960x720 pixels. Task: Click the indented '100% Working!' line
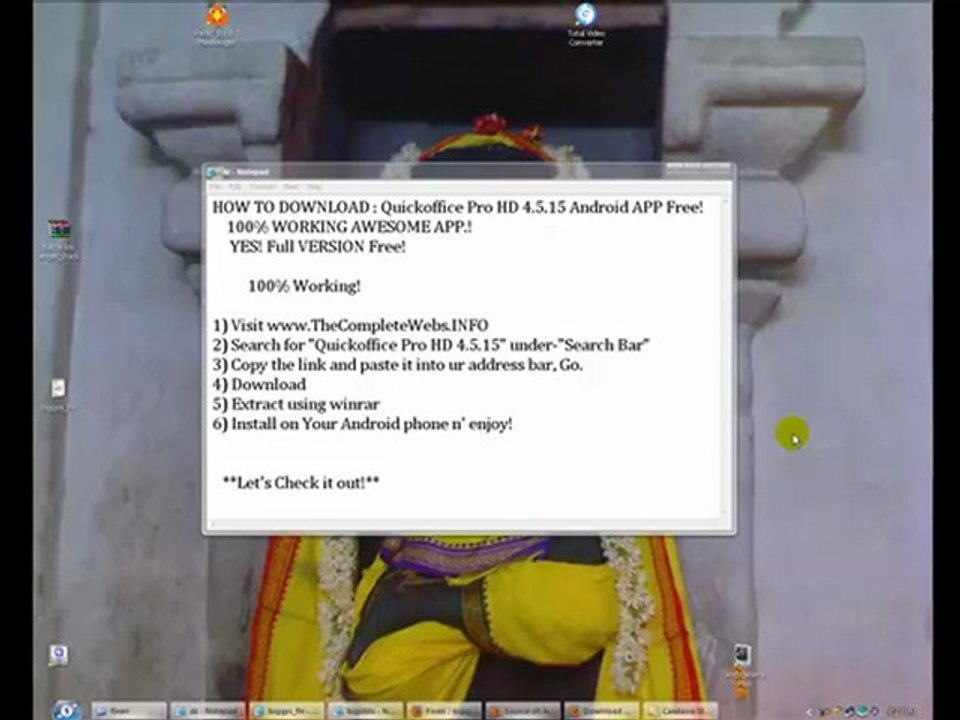(x=304, y=286)
